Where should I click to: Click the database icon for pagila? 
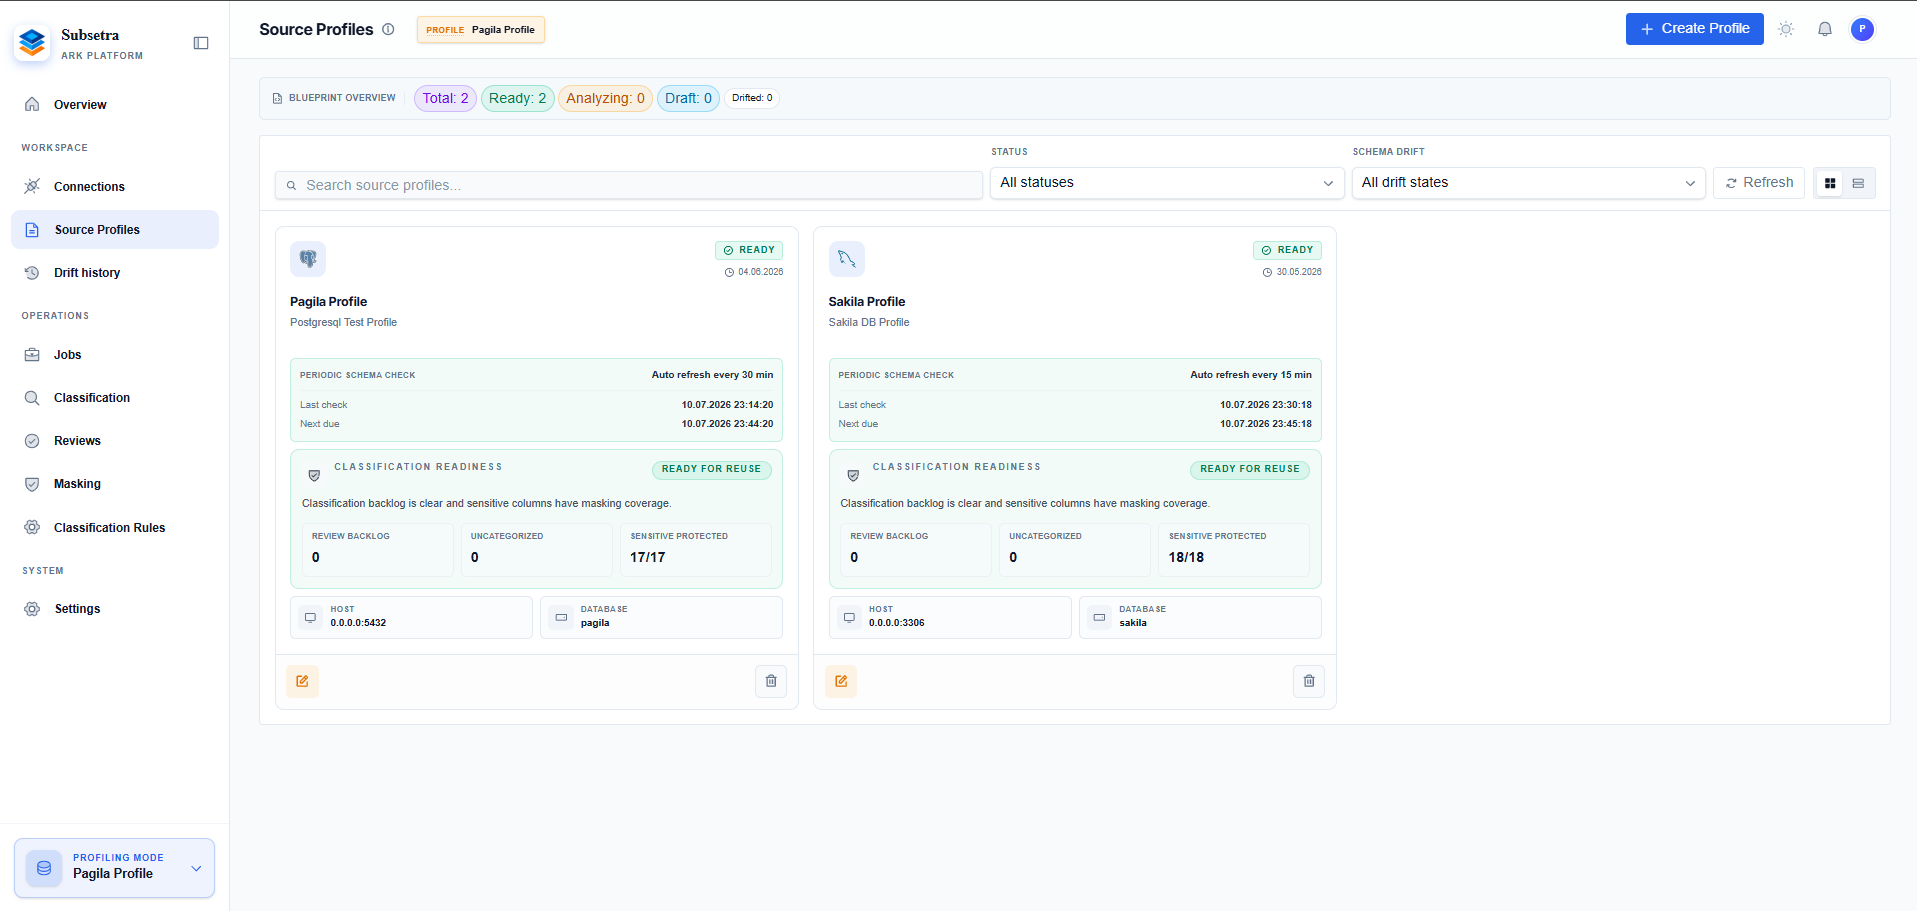coord(561,618)
